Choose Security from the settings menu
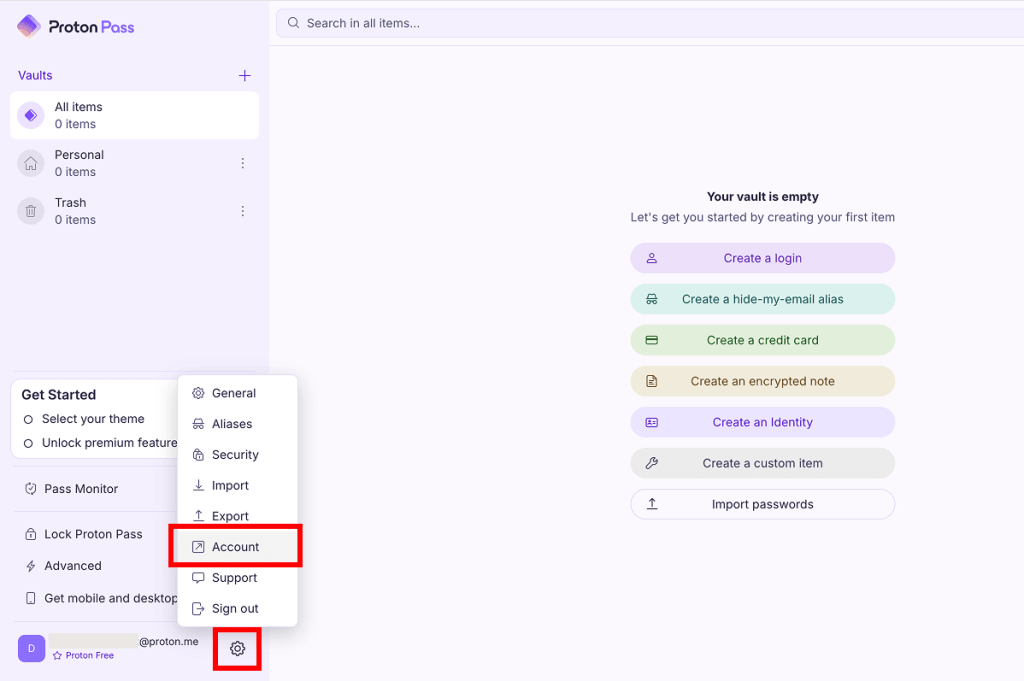The image size is (1024, 681). (237, 454)
